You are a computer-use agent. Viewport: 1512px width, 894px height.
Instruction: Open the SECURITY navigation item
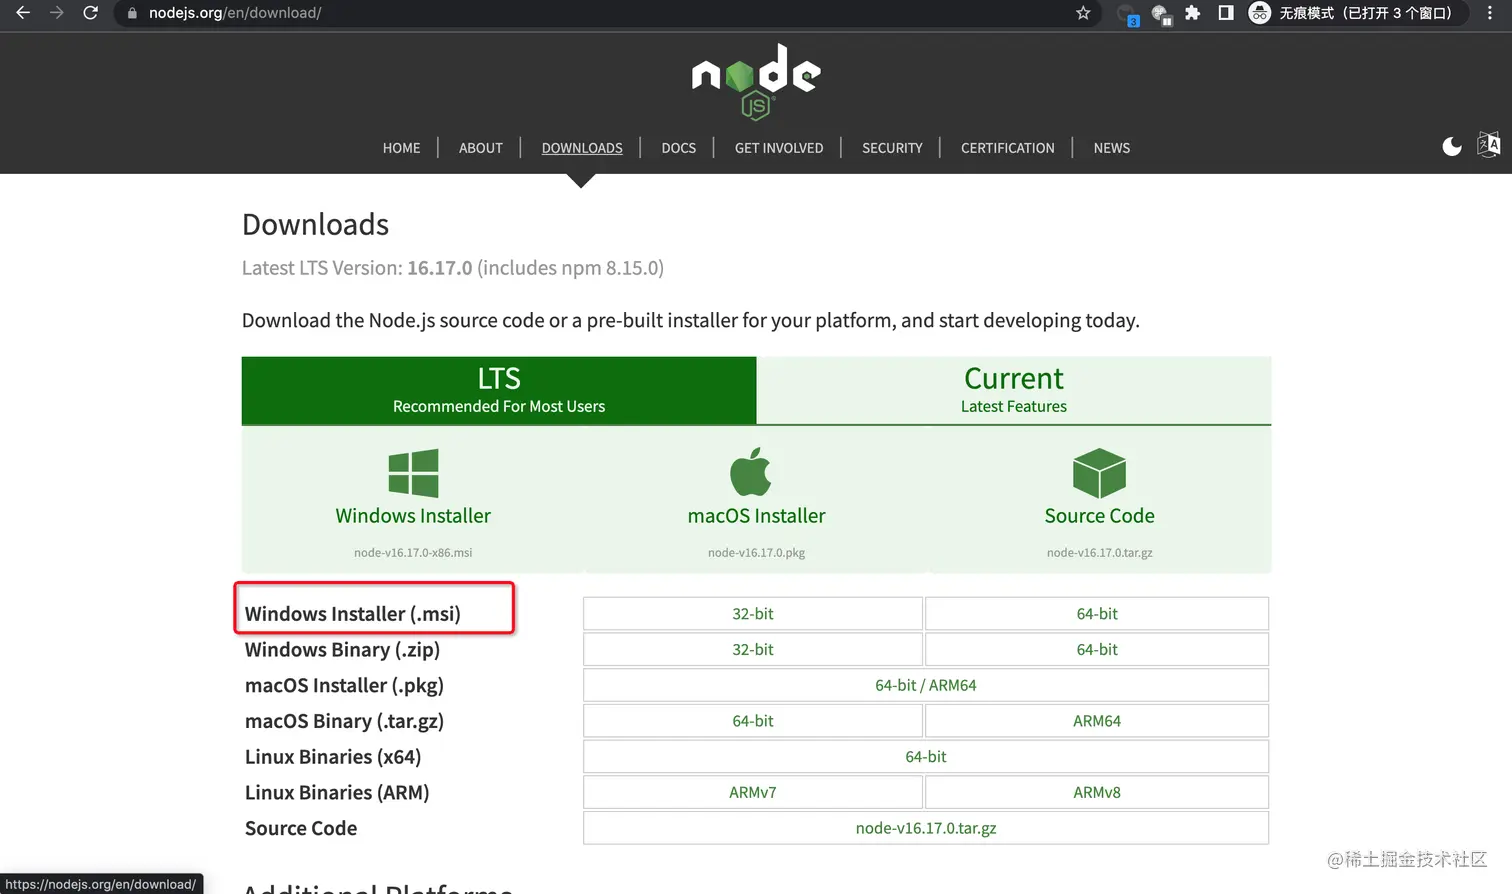coord(892,148)
